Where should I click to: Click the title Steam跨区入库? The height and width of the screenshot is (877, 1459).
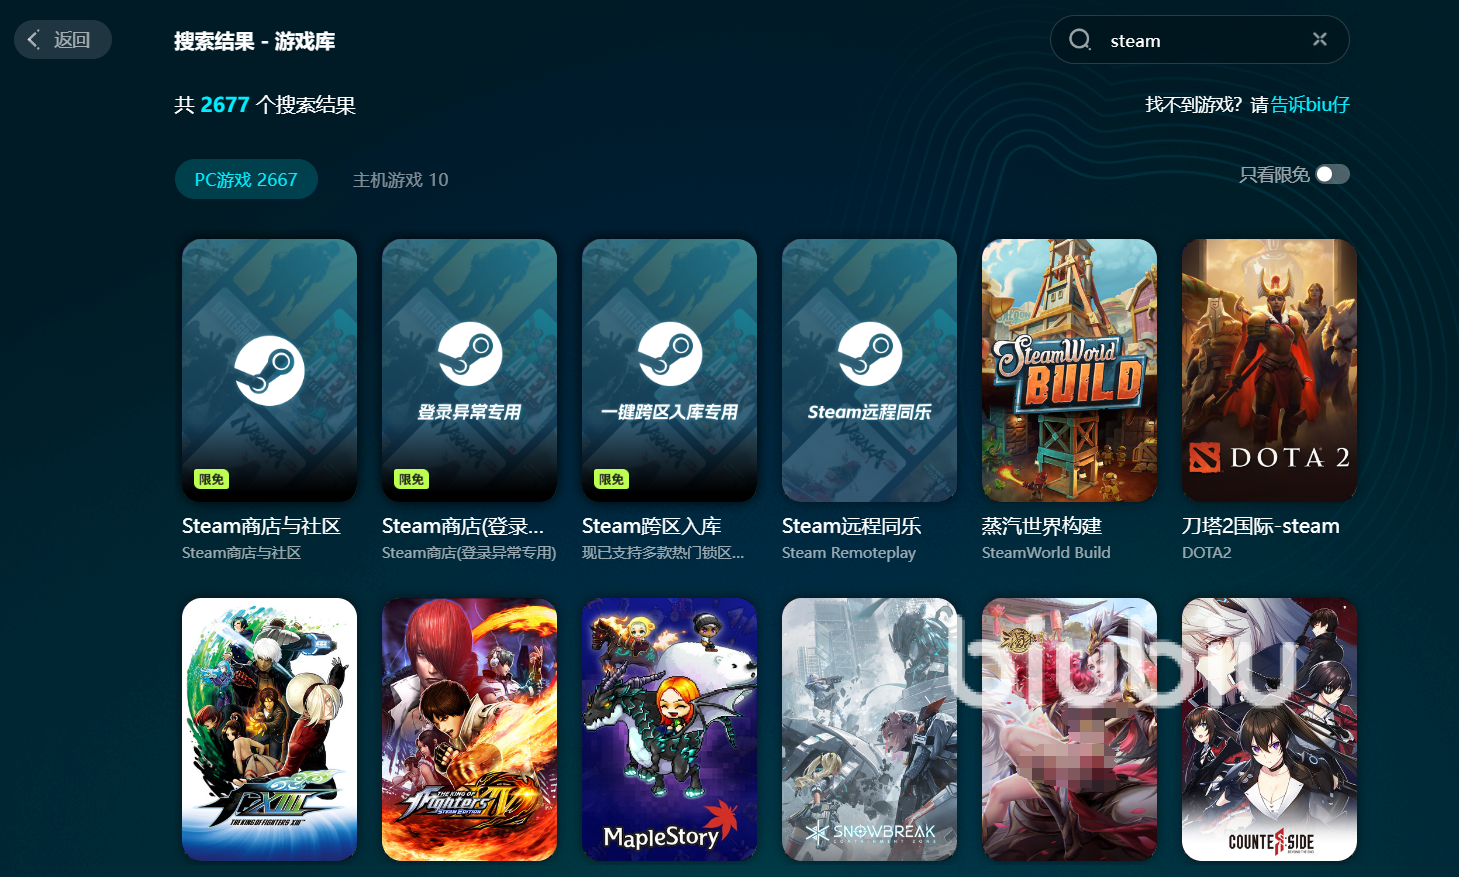pyautogui.click(x=651, y=526)
